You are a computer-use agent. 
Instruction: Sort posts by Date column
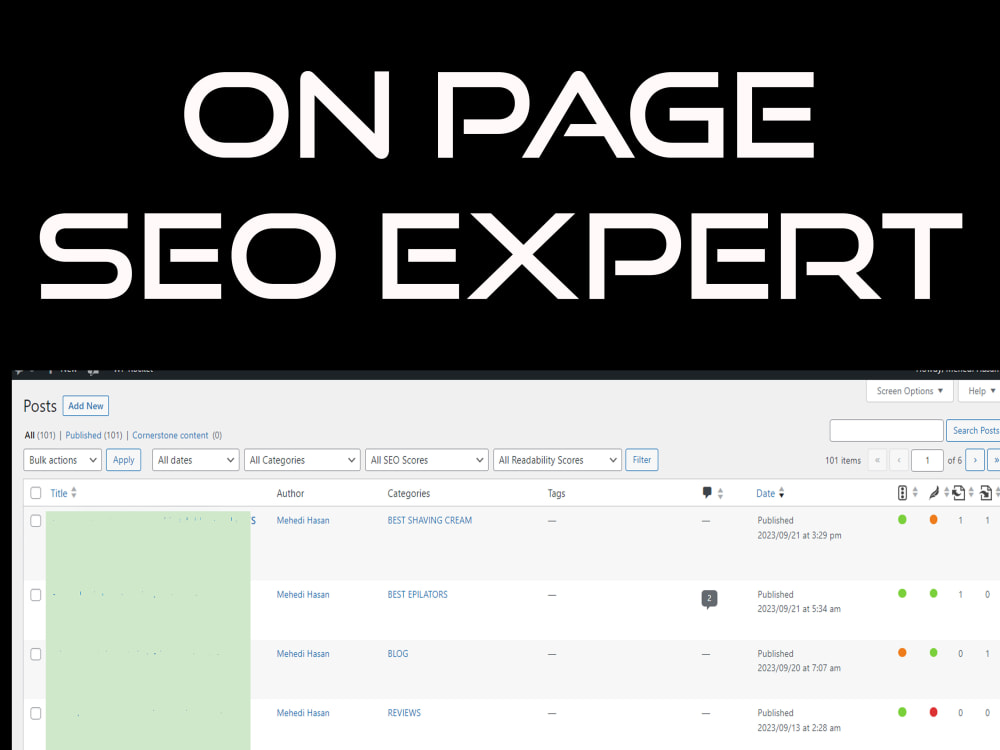(770, 493)
